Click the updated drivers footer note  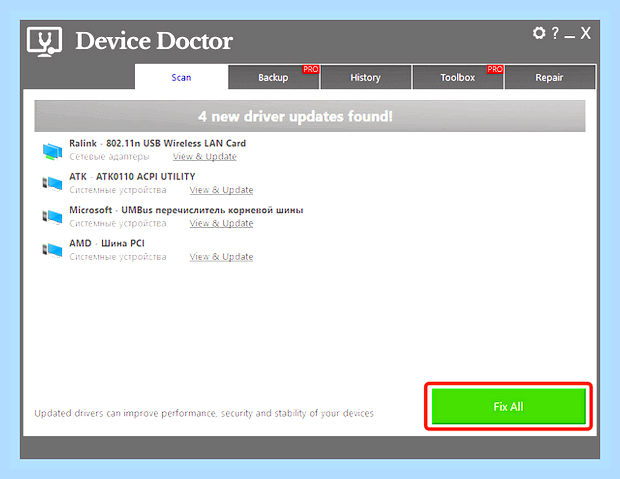(204, 413)
